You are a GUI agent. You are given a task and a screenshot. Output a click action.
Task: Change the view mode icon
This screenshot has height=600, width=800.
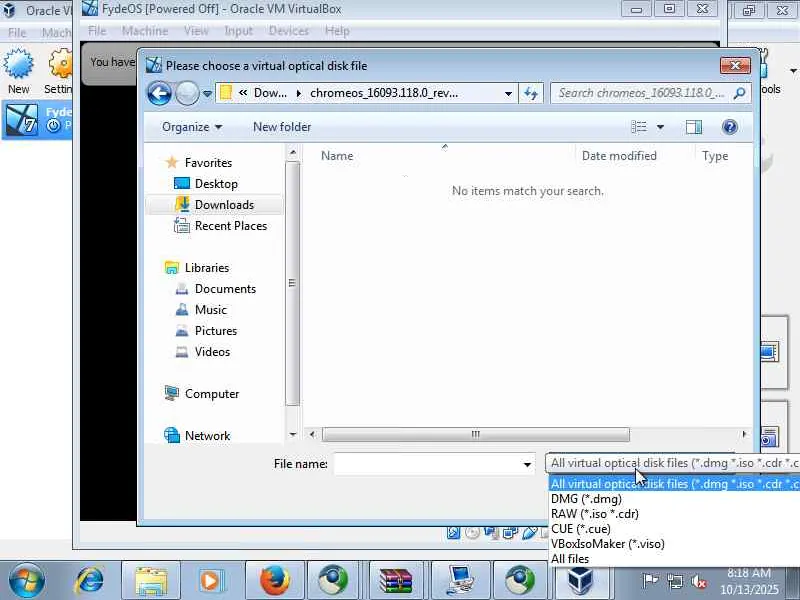click(639, 127)
